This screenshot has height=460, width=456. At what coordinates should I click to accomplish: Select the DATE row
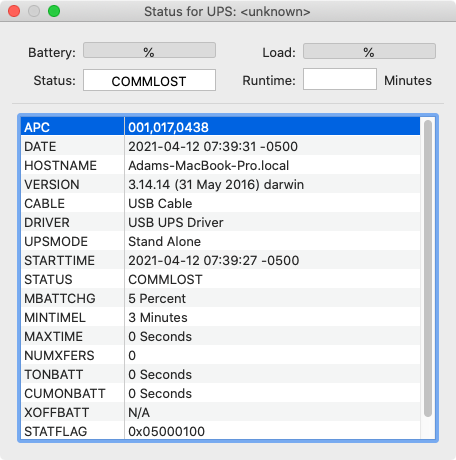(x=220, y=146)
